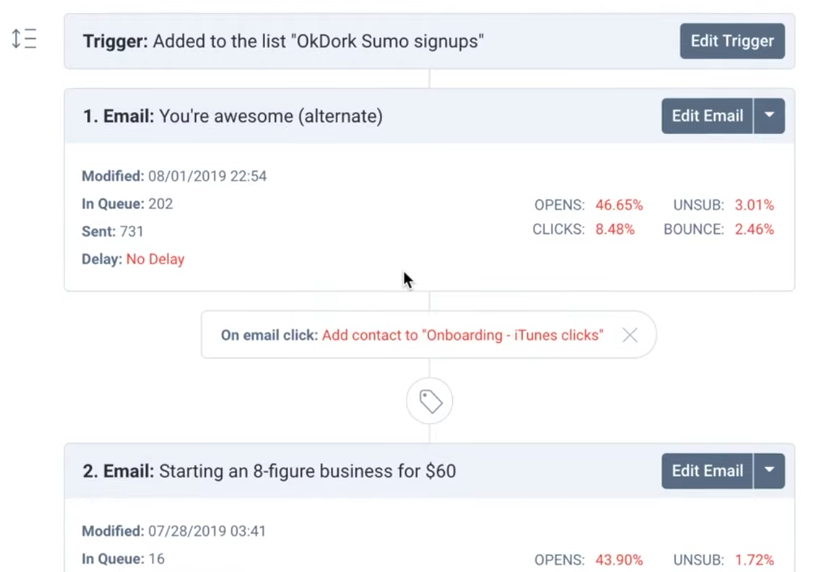The image size is (814, 572).
Task: Click the tag icon between emails
Action: click(x=430, y=401)
